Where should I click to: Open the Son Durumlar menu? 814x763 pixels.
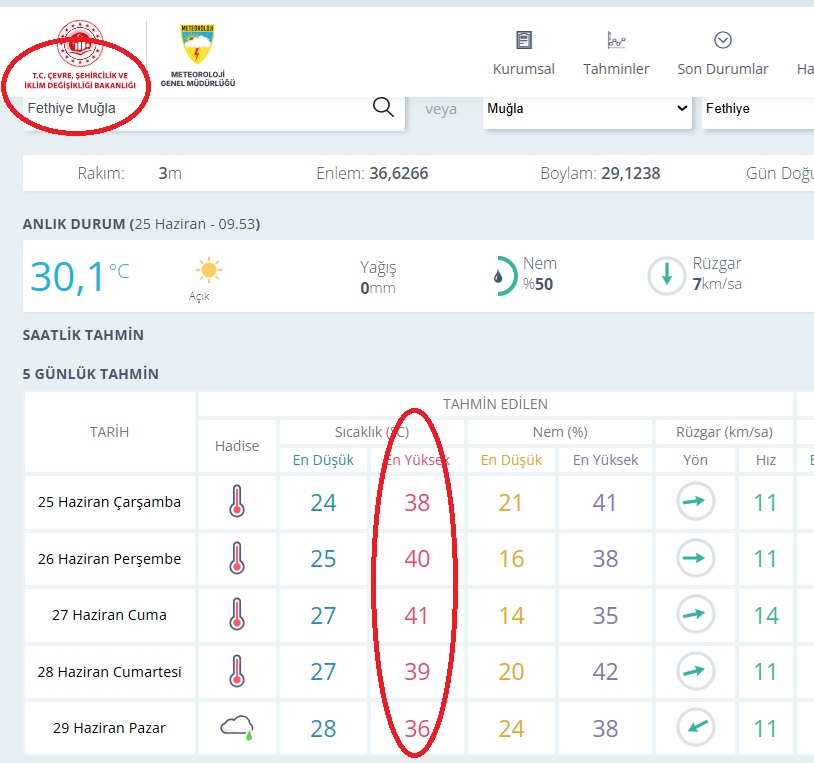[x=723, y=54]
